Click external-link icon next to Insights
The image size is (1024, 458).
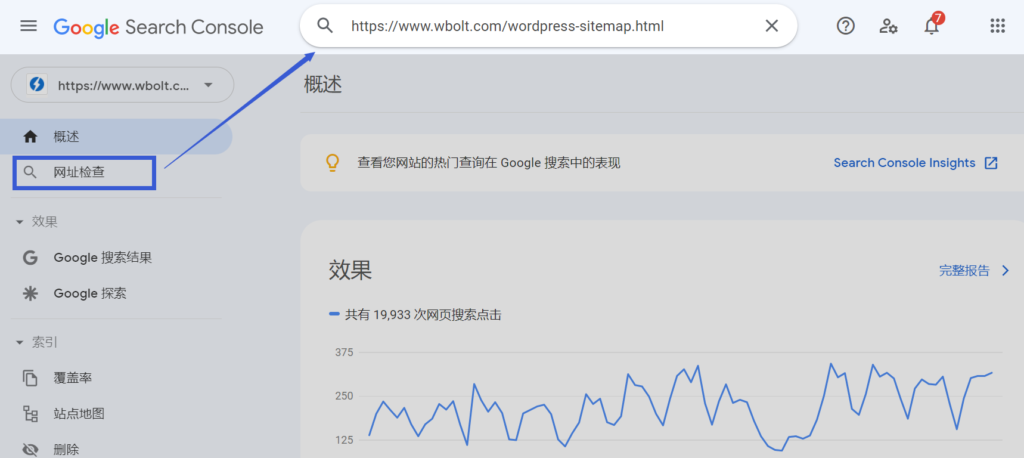(991, 163)
